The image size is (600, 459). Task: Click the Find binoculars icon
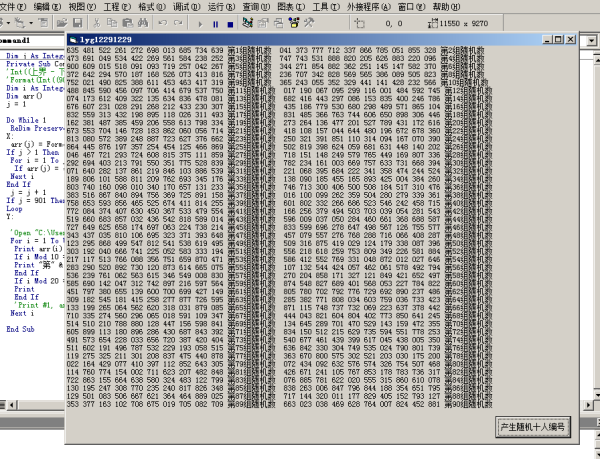coord(143,23)
